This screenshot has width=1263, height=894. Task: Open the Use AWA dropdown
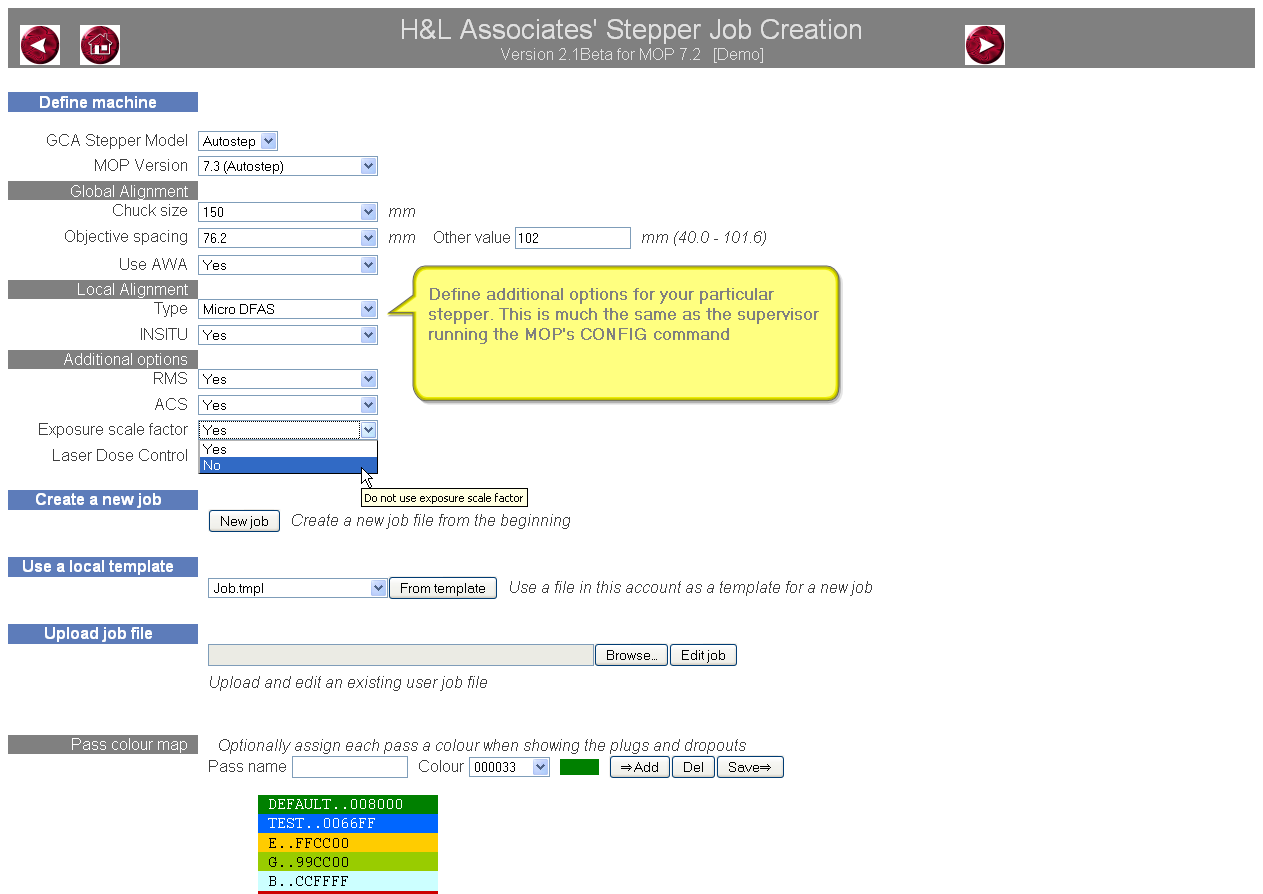click(288, 265)
